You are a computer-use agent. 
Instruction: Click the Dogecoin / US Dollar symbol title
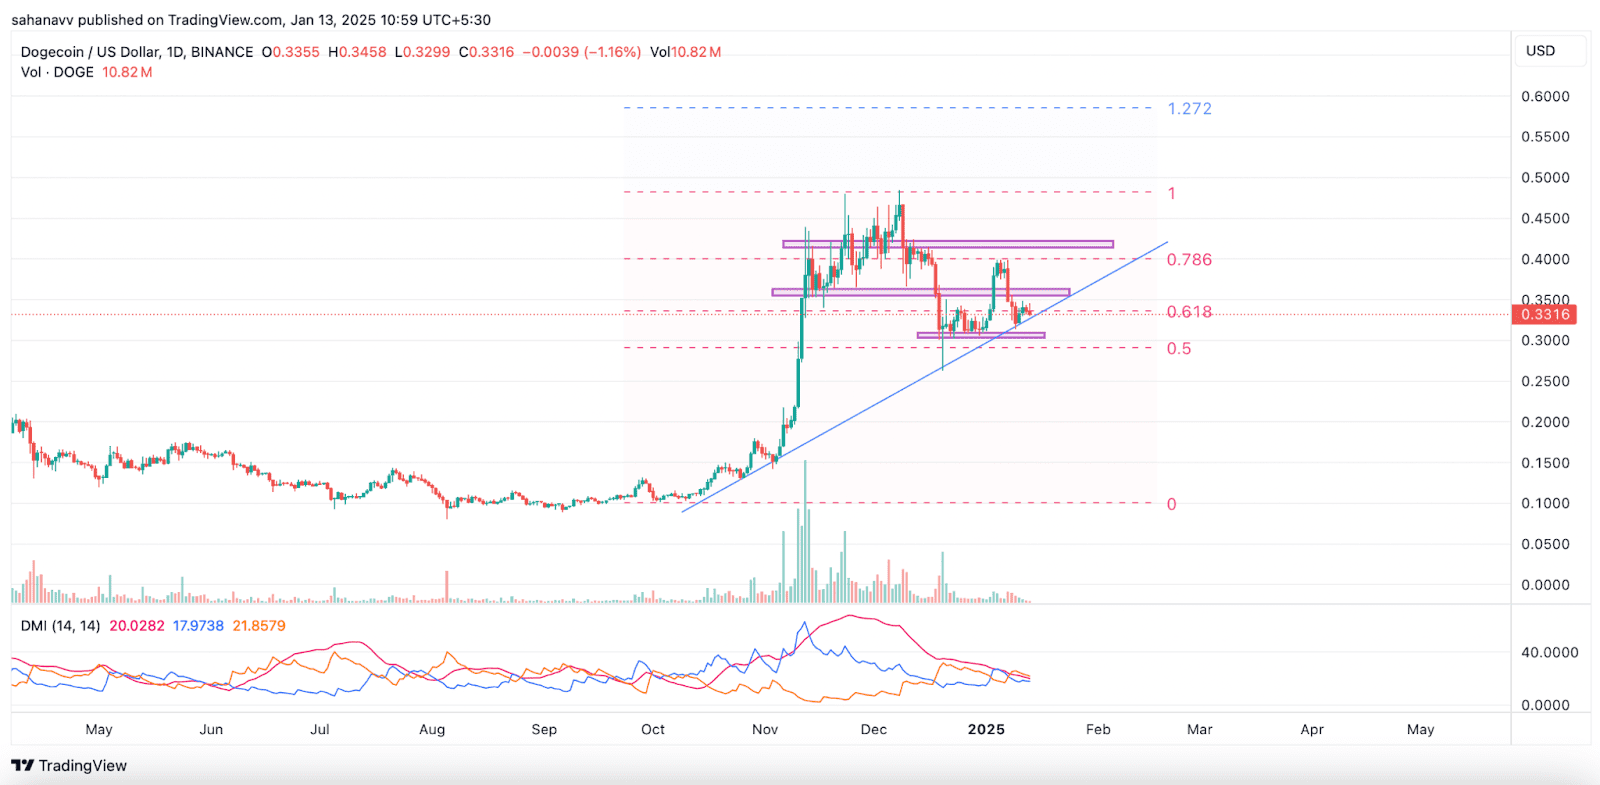pyautogui.click(x=137, y=52)
